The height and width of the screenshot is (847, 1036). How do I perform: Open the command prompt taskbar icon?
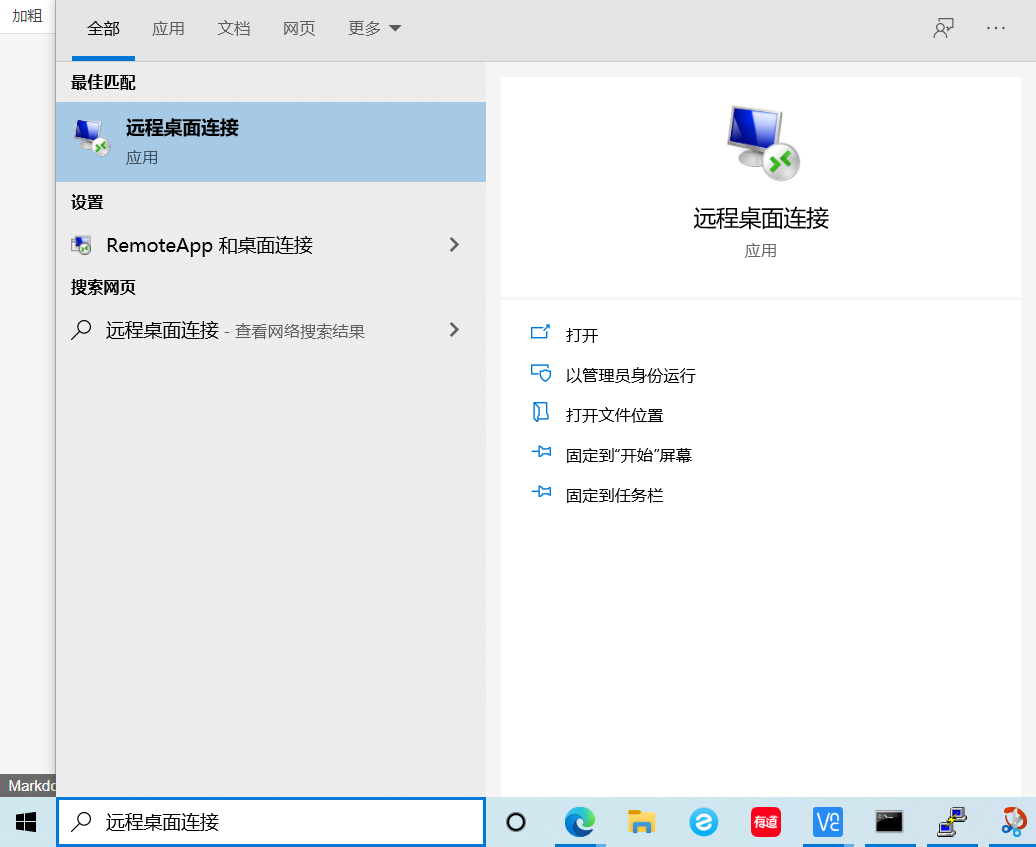(889, 822)
